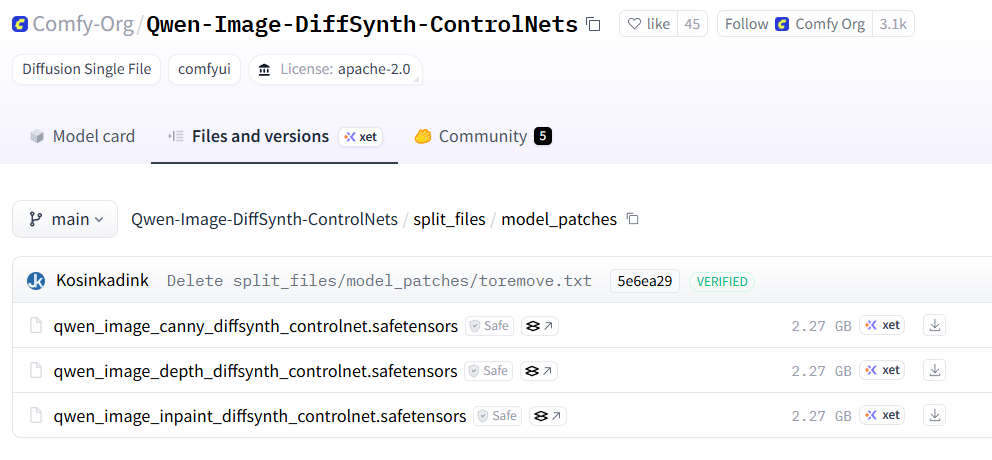Download the depth controlnet safetensors file

(934, 370)
